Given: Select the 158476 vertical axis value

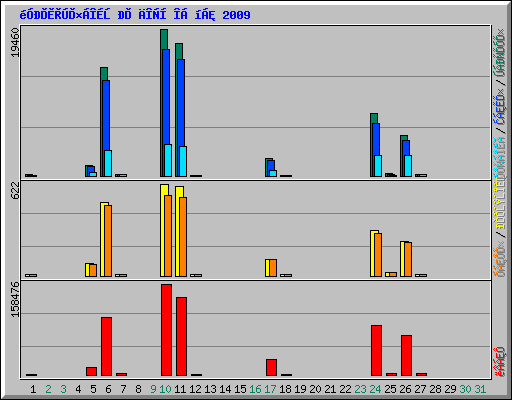Looking at the screenshot, I should point(15,300).
